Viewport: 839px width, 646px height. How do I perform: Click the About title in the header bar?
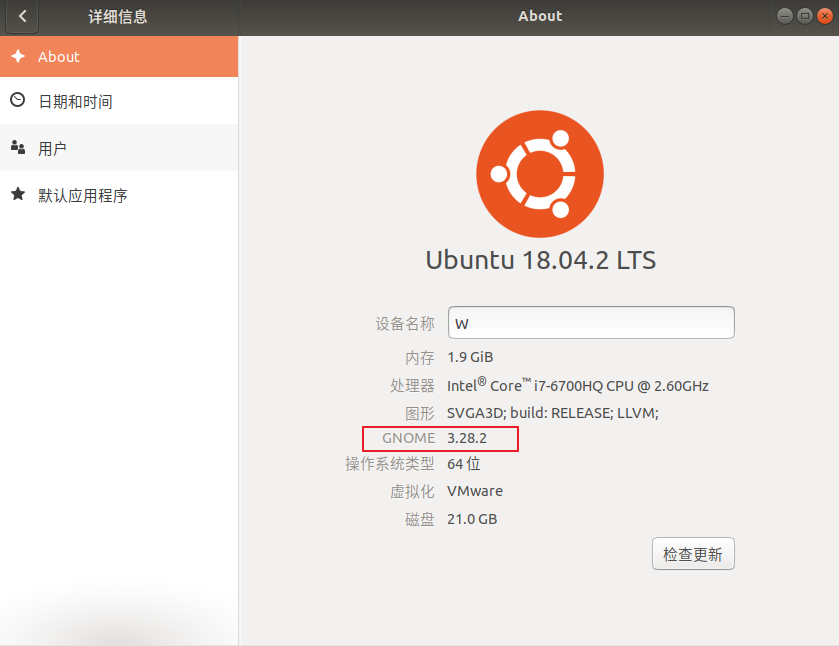pyautogui.click(x=540, y=16)
